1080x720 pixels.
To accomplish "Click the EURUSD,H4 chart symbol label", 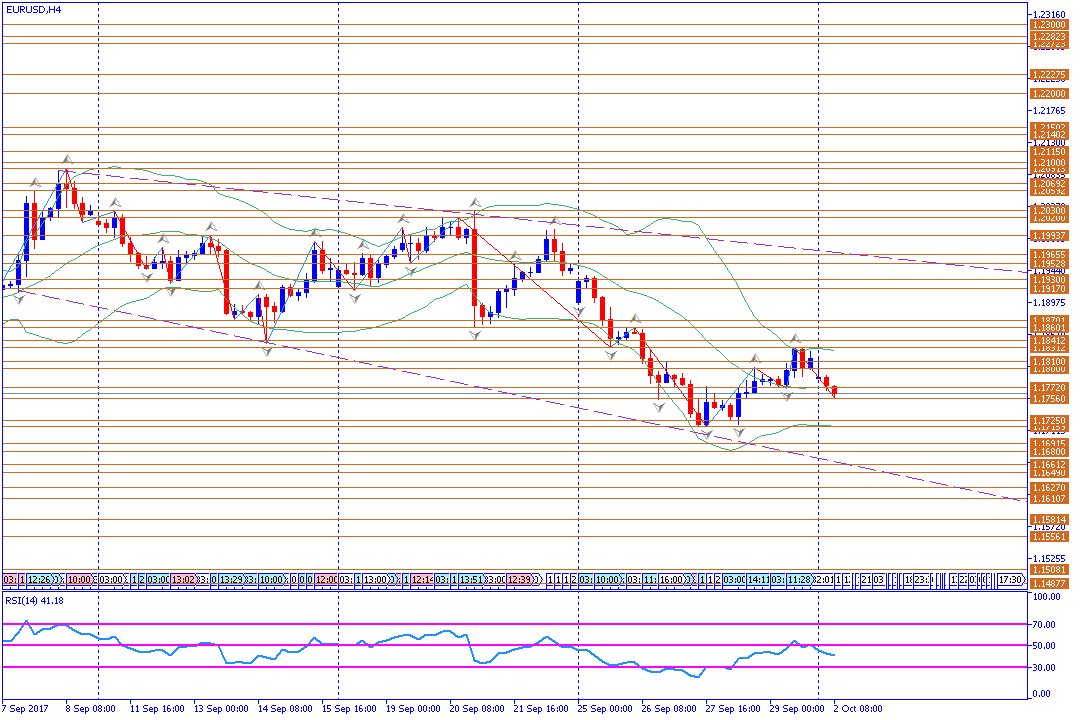I will tap(33, 10).
